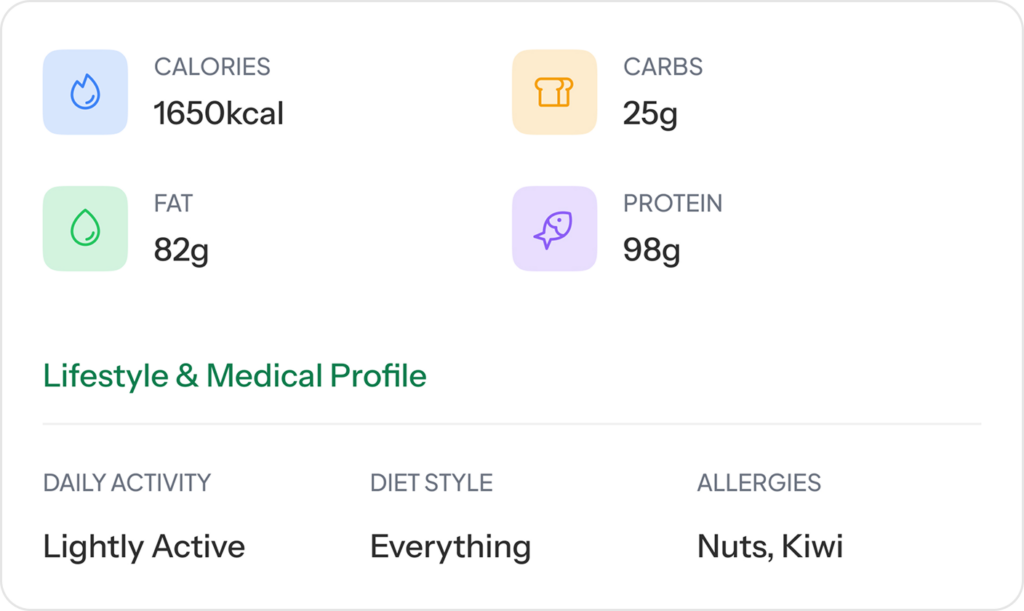This screenshot has height=611, width=1024.
Task: Click the PROTEIN label
Action: tap(672, 204)
